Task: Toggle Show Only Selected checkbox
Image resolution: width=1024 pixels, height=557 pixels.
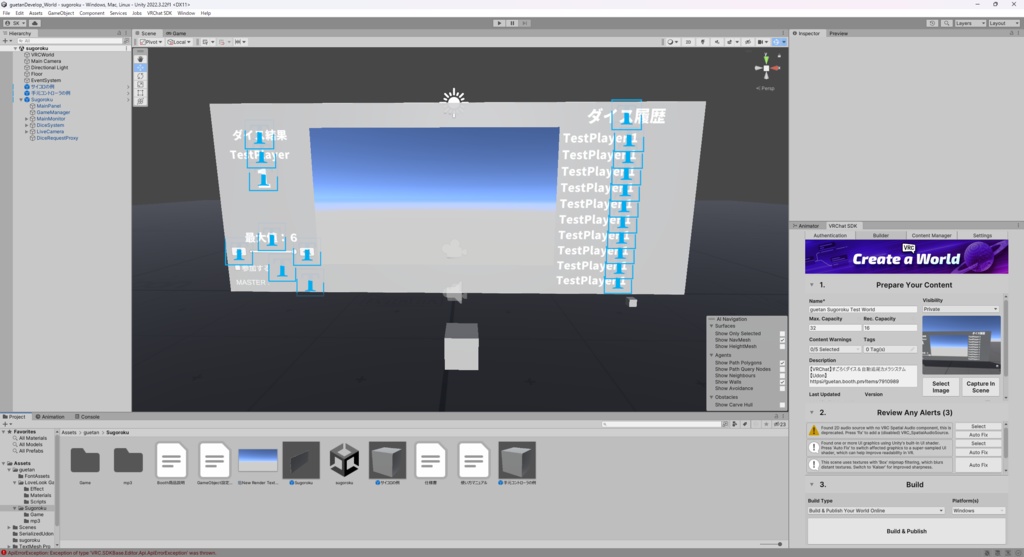Action: [x=782, y=334]
